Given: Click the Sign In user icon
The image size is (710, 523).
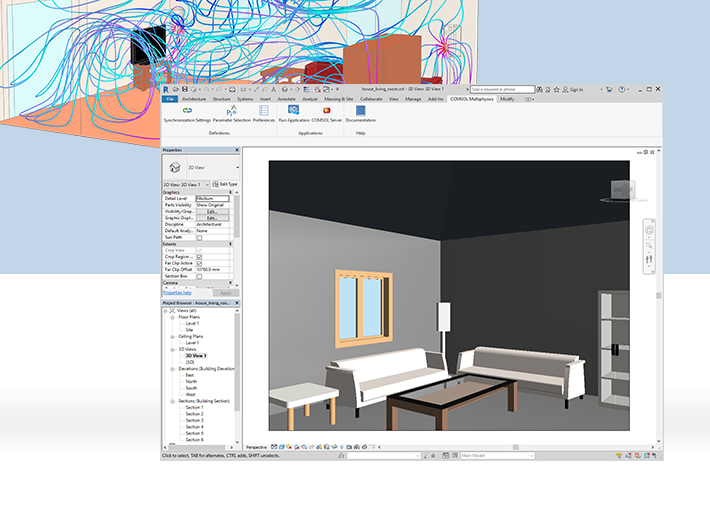Looking at the screenshot, I should 565,90.
